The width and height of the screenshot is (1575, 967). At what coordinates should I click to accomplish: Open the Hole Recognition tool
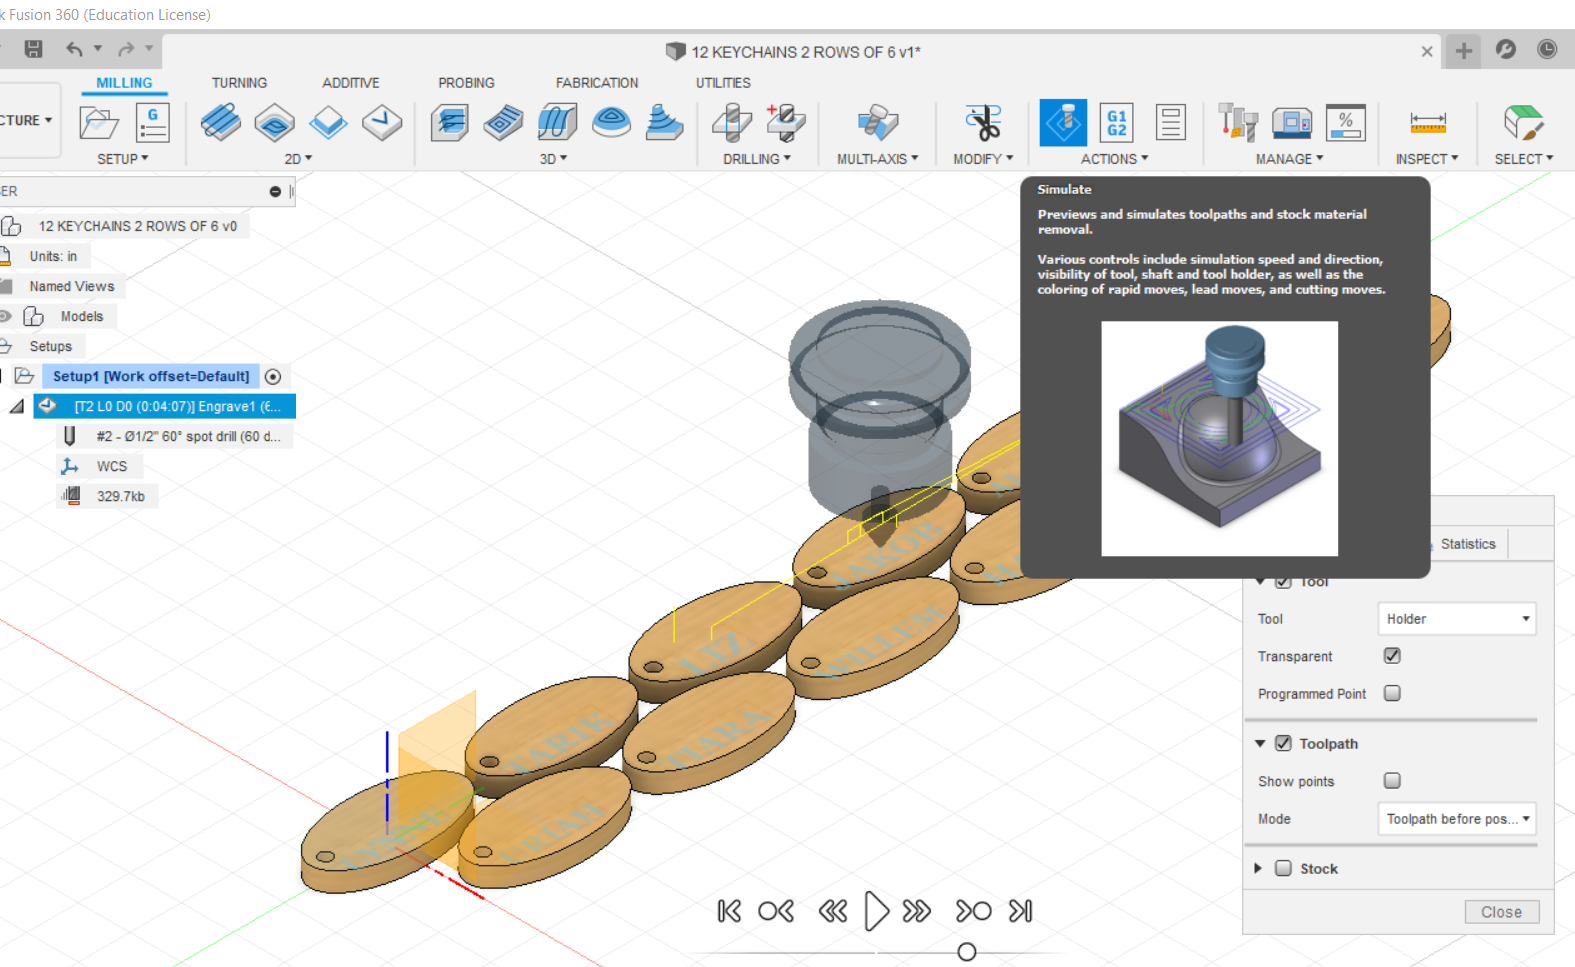click(786, 123)
